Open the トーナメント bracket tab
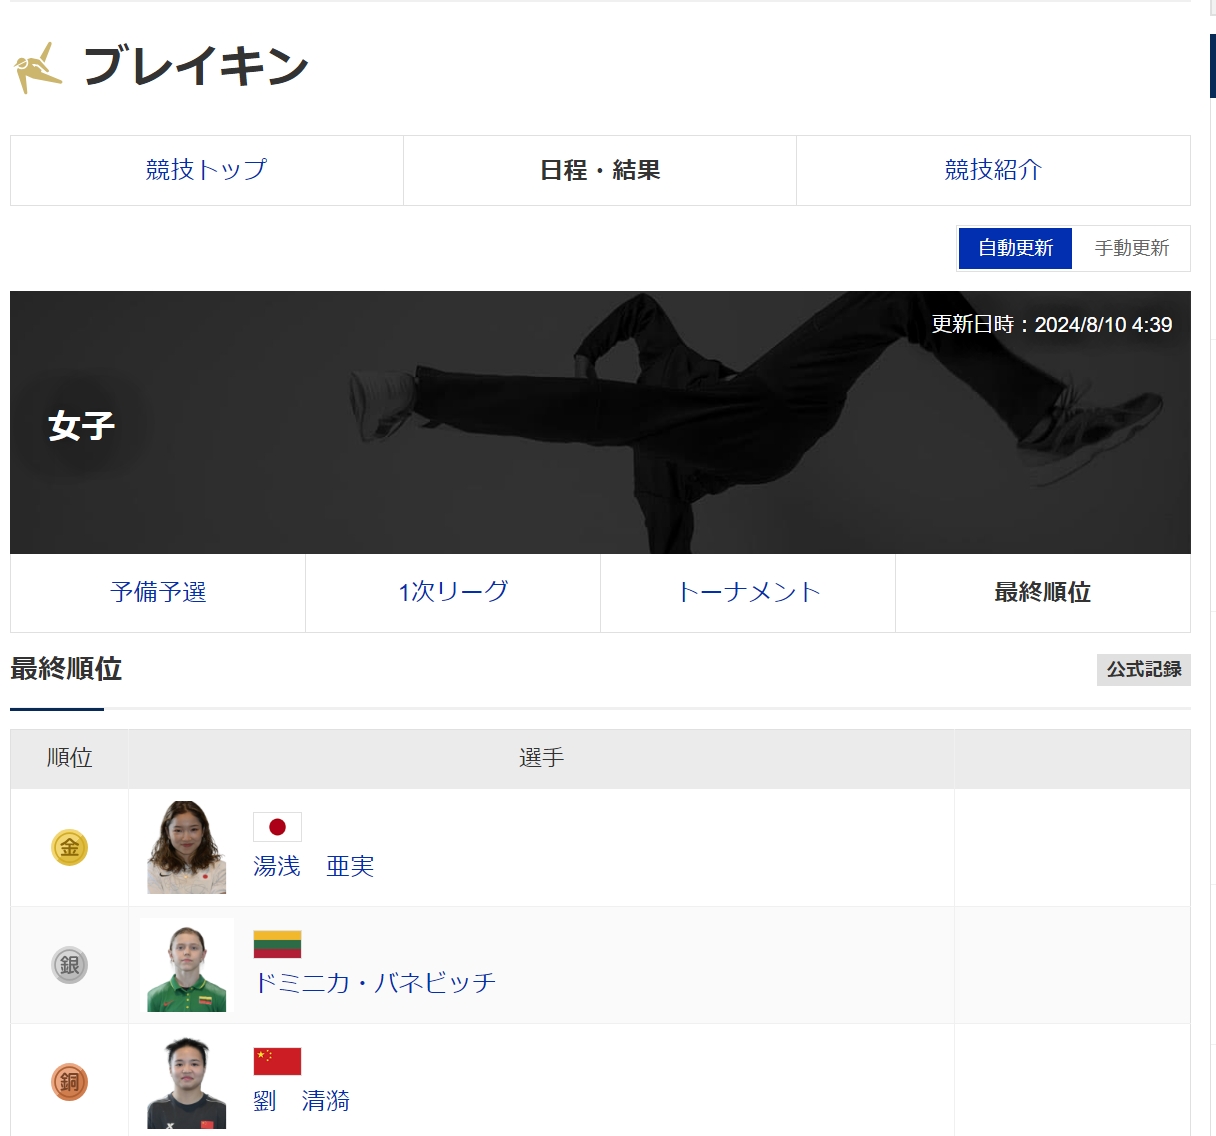Viewport: 1216px width, 1136px height. [x=748, y=593]
